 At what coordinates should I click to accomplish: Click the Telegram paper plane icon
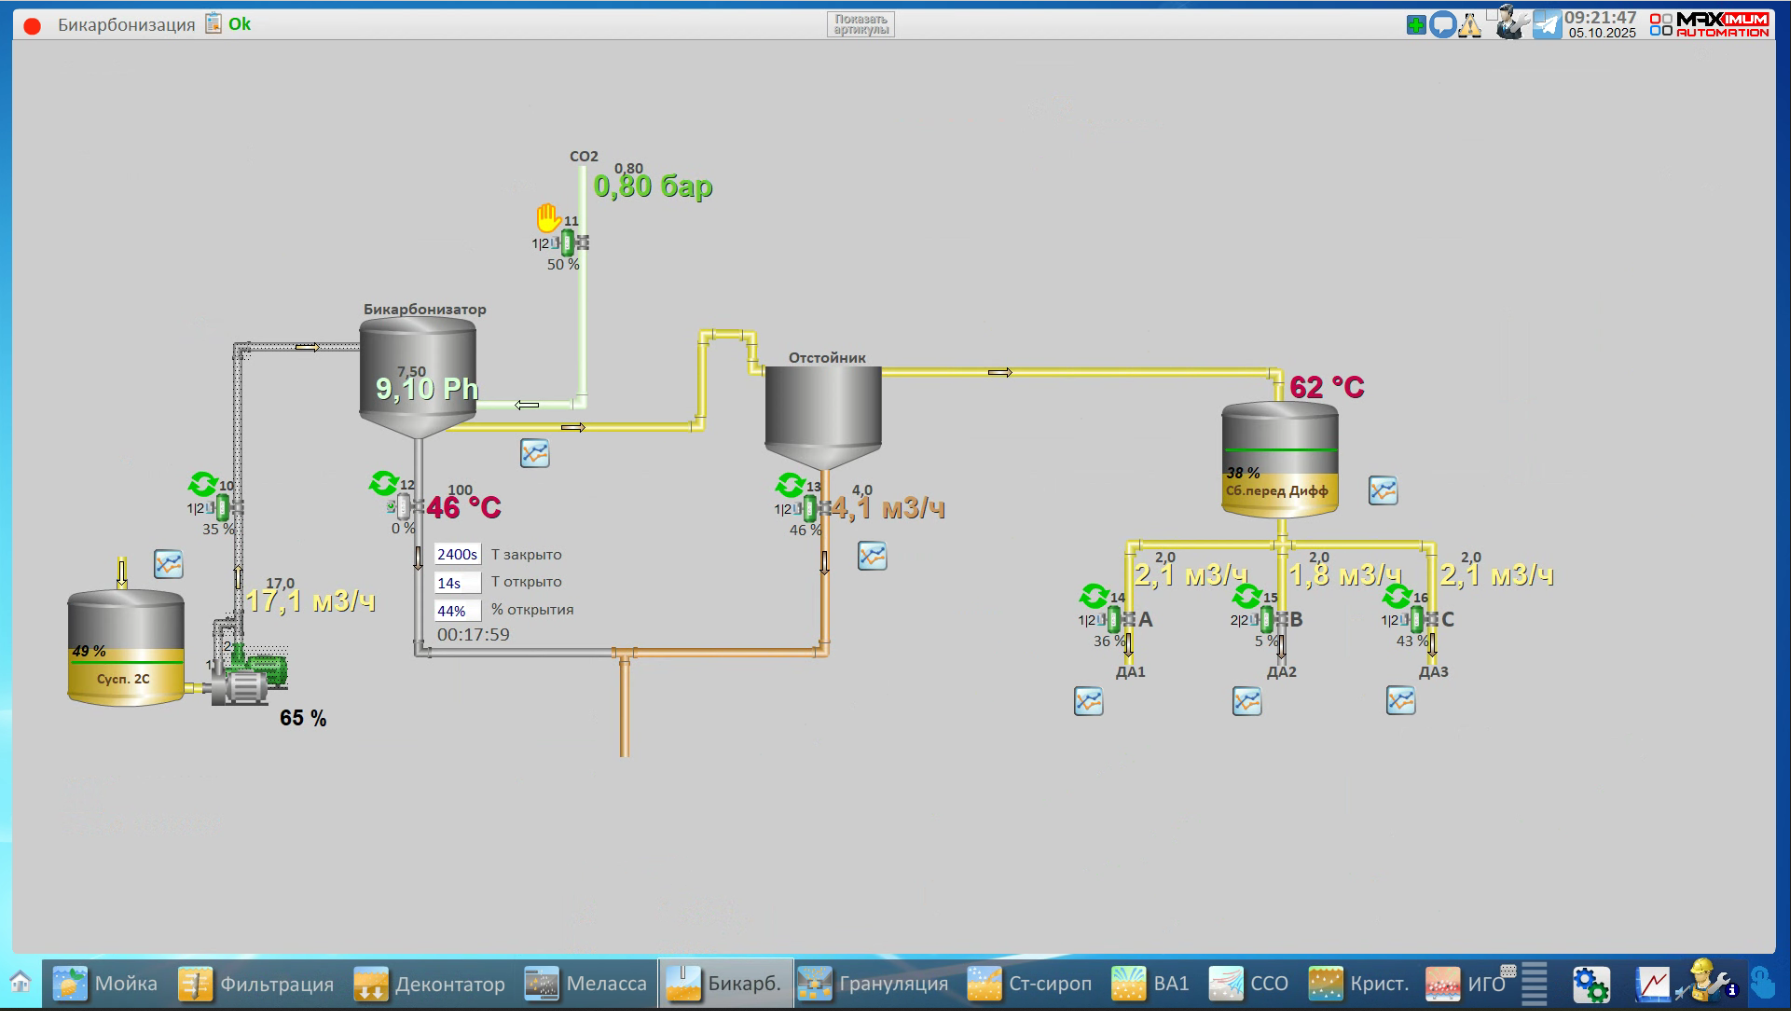[x=1547, y=25]
